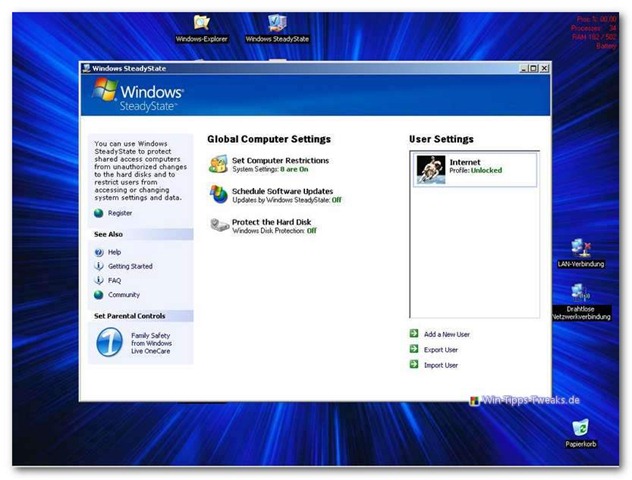The height and width of the screenshot is (480, 632).
Task: Open Family Safety from Windows Live OneCare
Action: click(x=151, y=343)
